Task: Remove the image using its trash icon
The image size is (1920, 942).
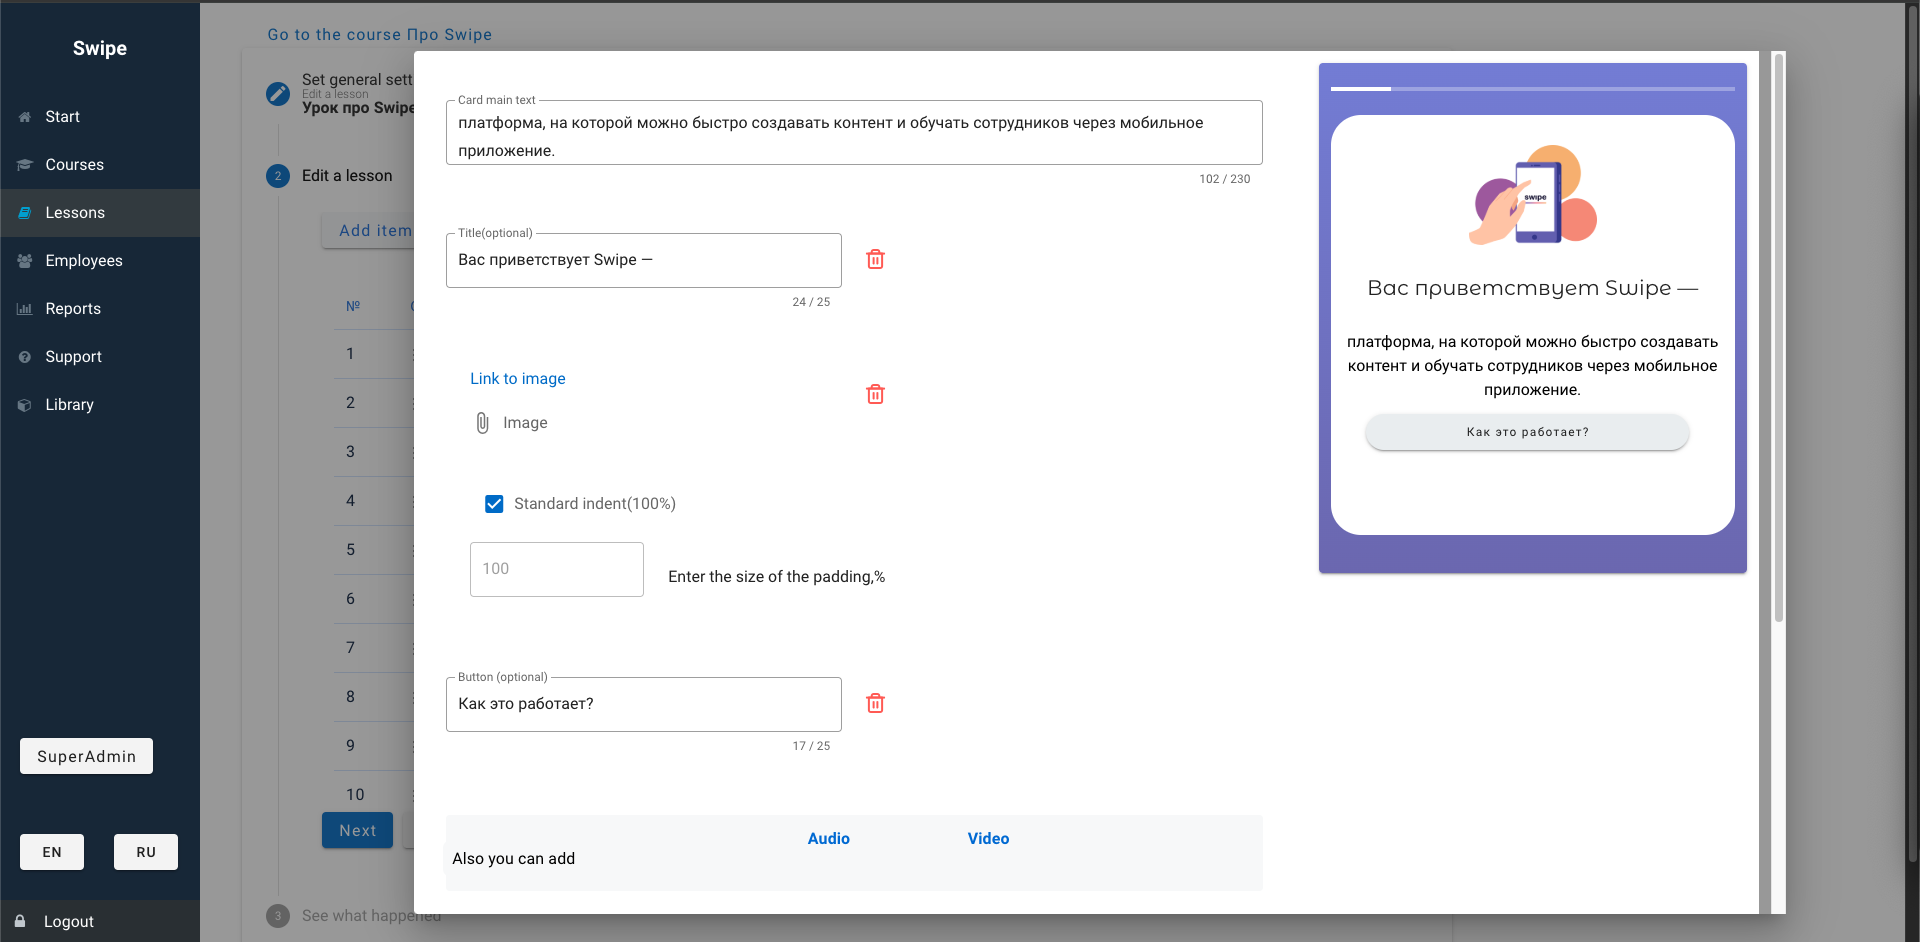Action: (875, 395)
